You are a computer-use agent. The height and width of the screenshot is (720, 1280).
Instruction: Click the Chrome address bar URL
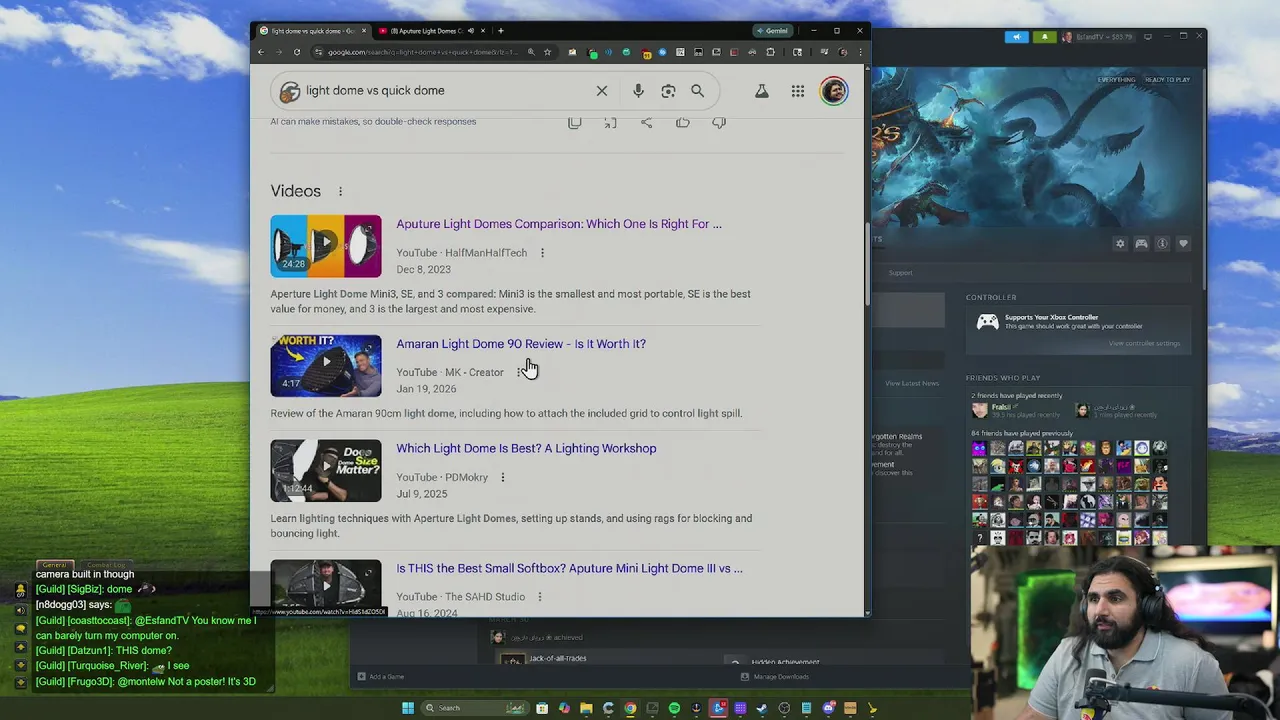click(x=423, y=52)
